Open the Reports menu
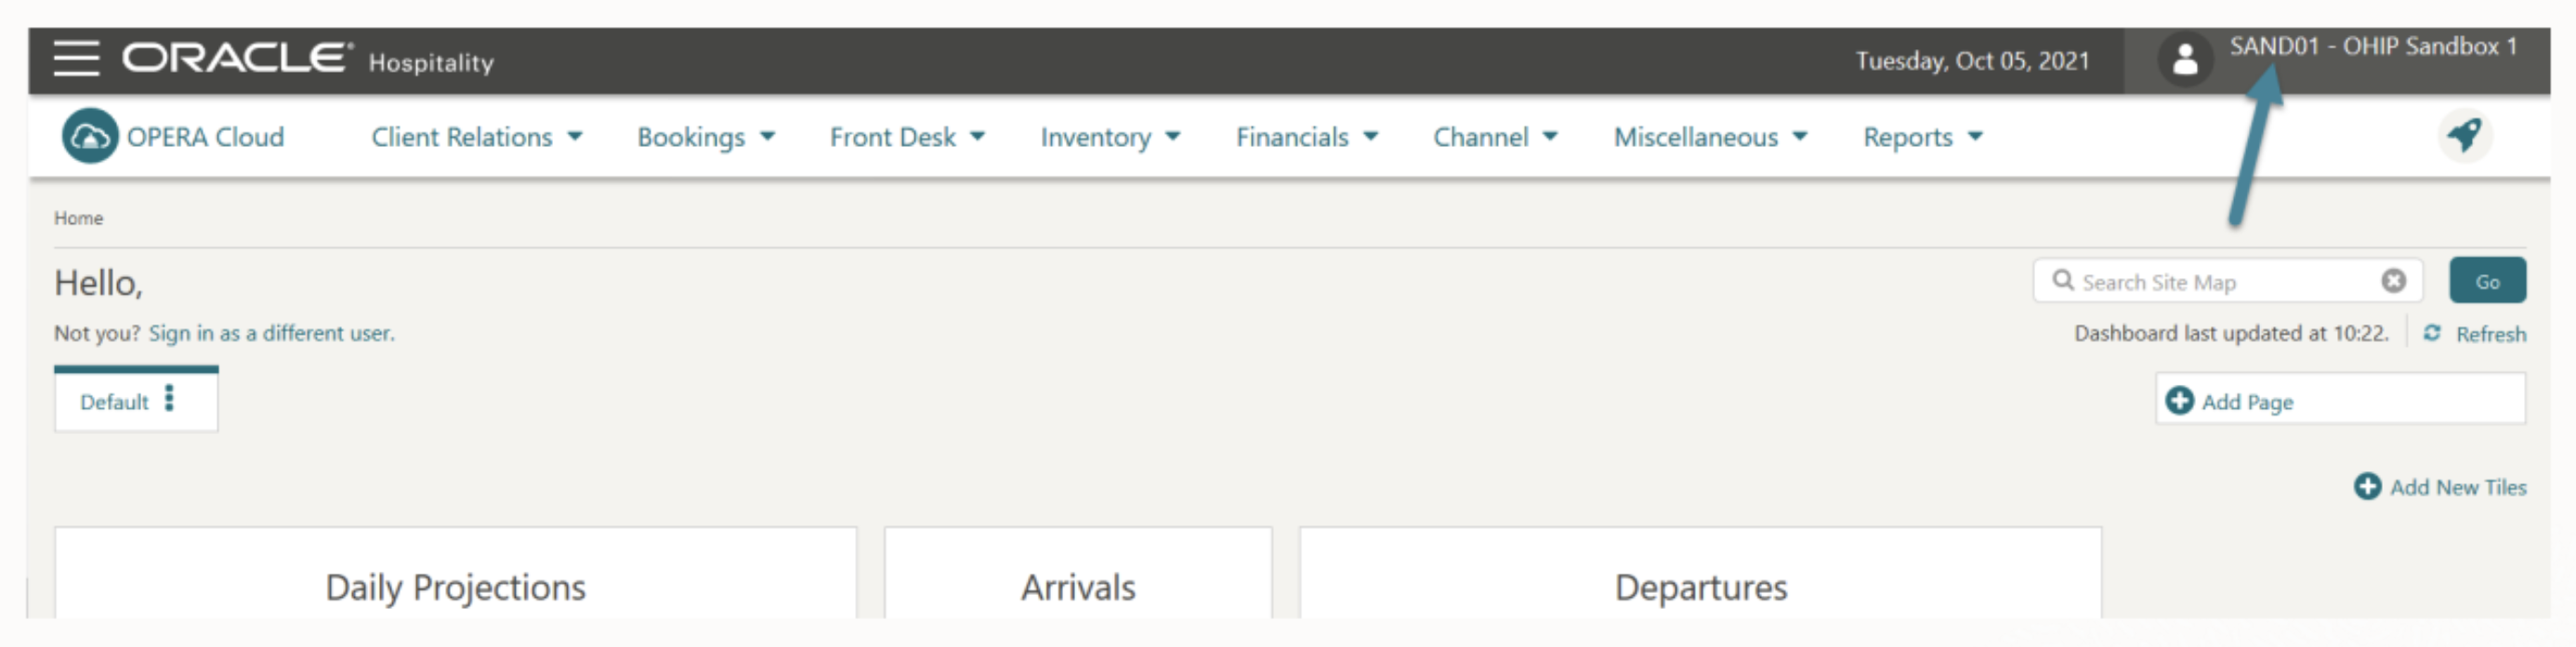The image size is (2576, 647). point(1922,137)
